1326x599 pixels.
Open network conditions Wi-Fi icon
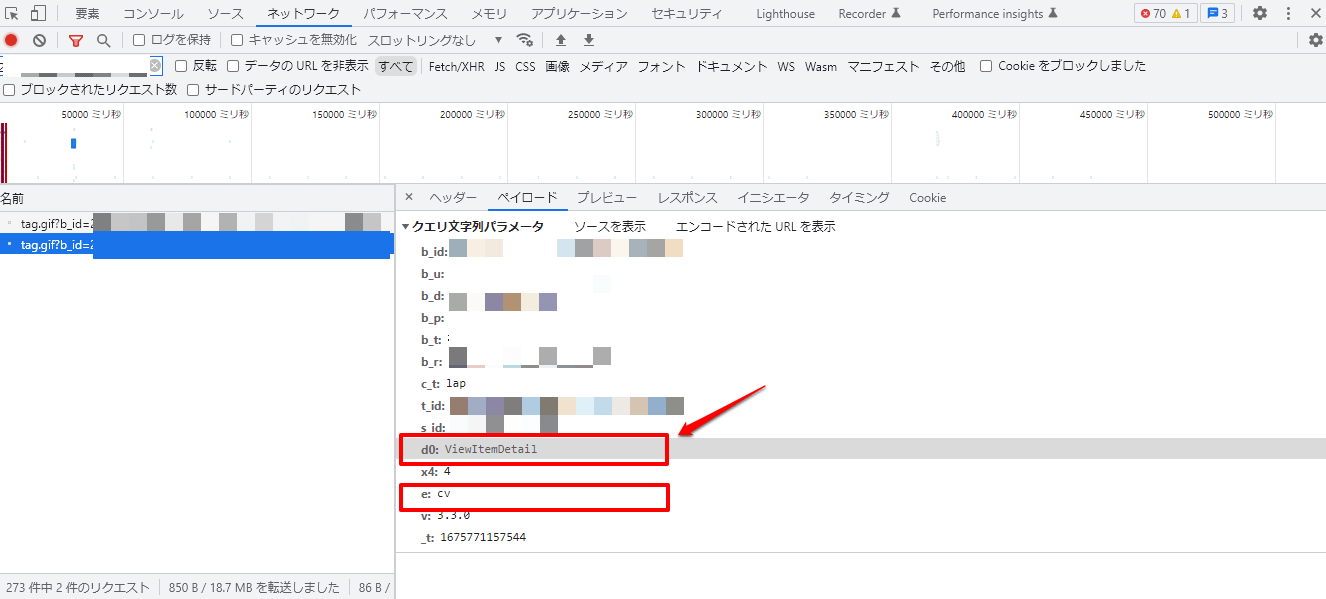(x=524, y=40)
